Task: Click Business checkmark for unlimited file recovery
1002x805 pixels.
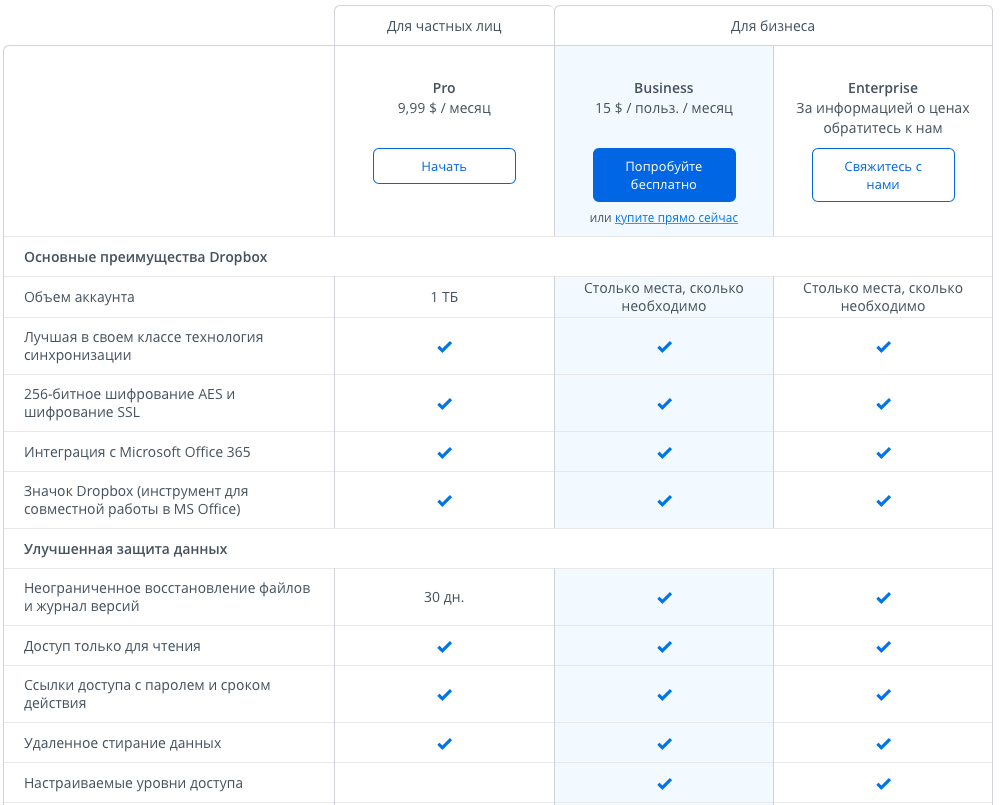Action: [664, 598]
